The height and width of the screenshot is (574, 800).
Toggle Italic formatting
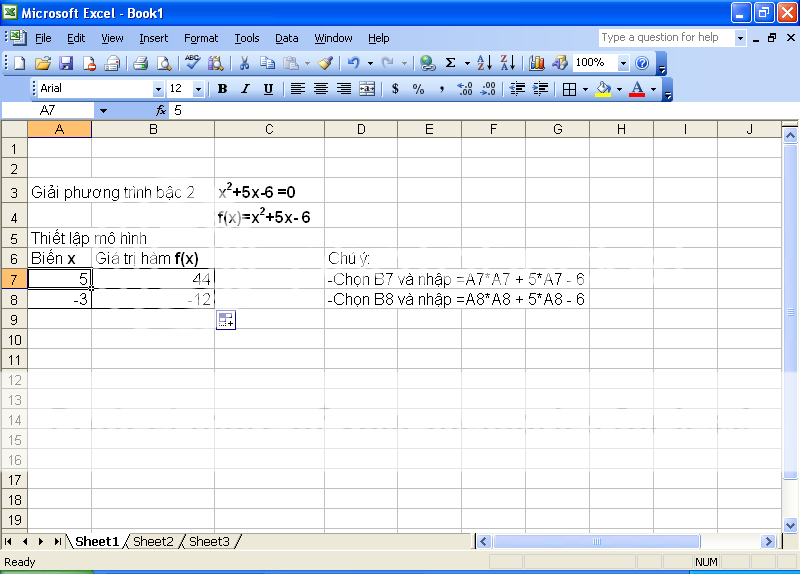click(x=245, y=89)
